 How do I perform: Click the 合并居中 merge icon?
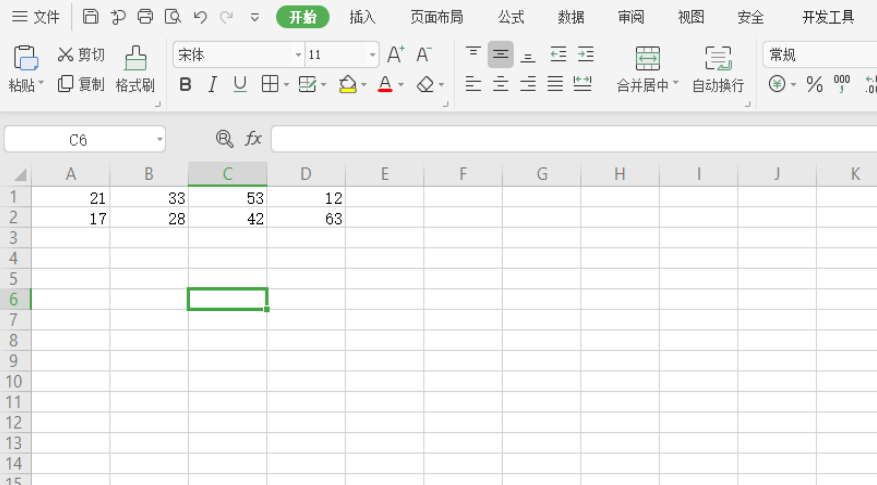click(648, 58)
